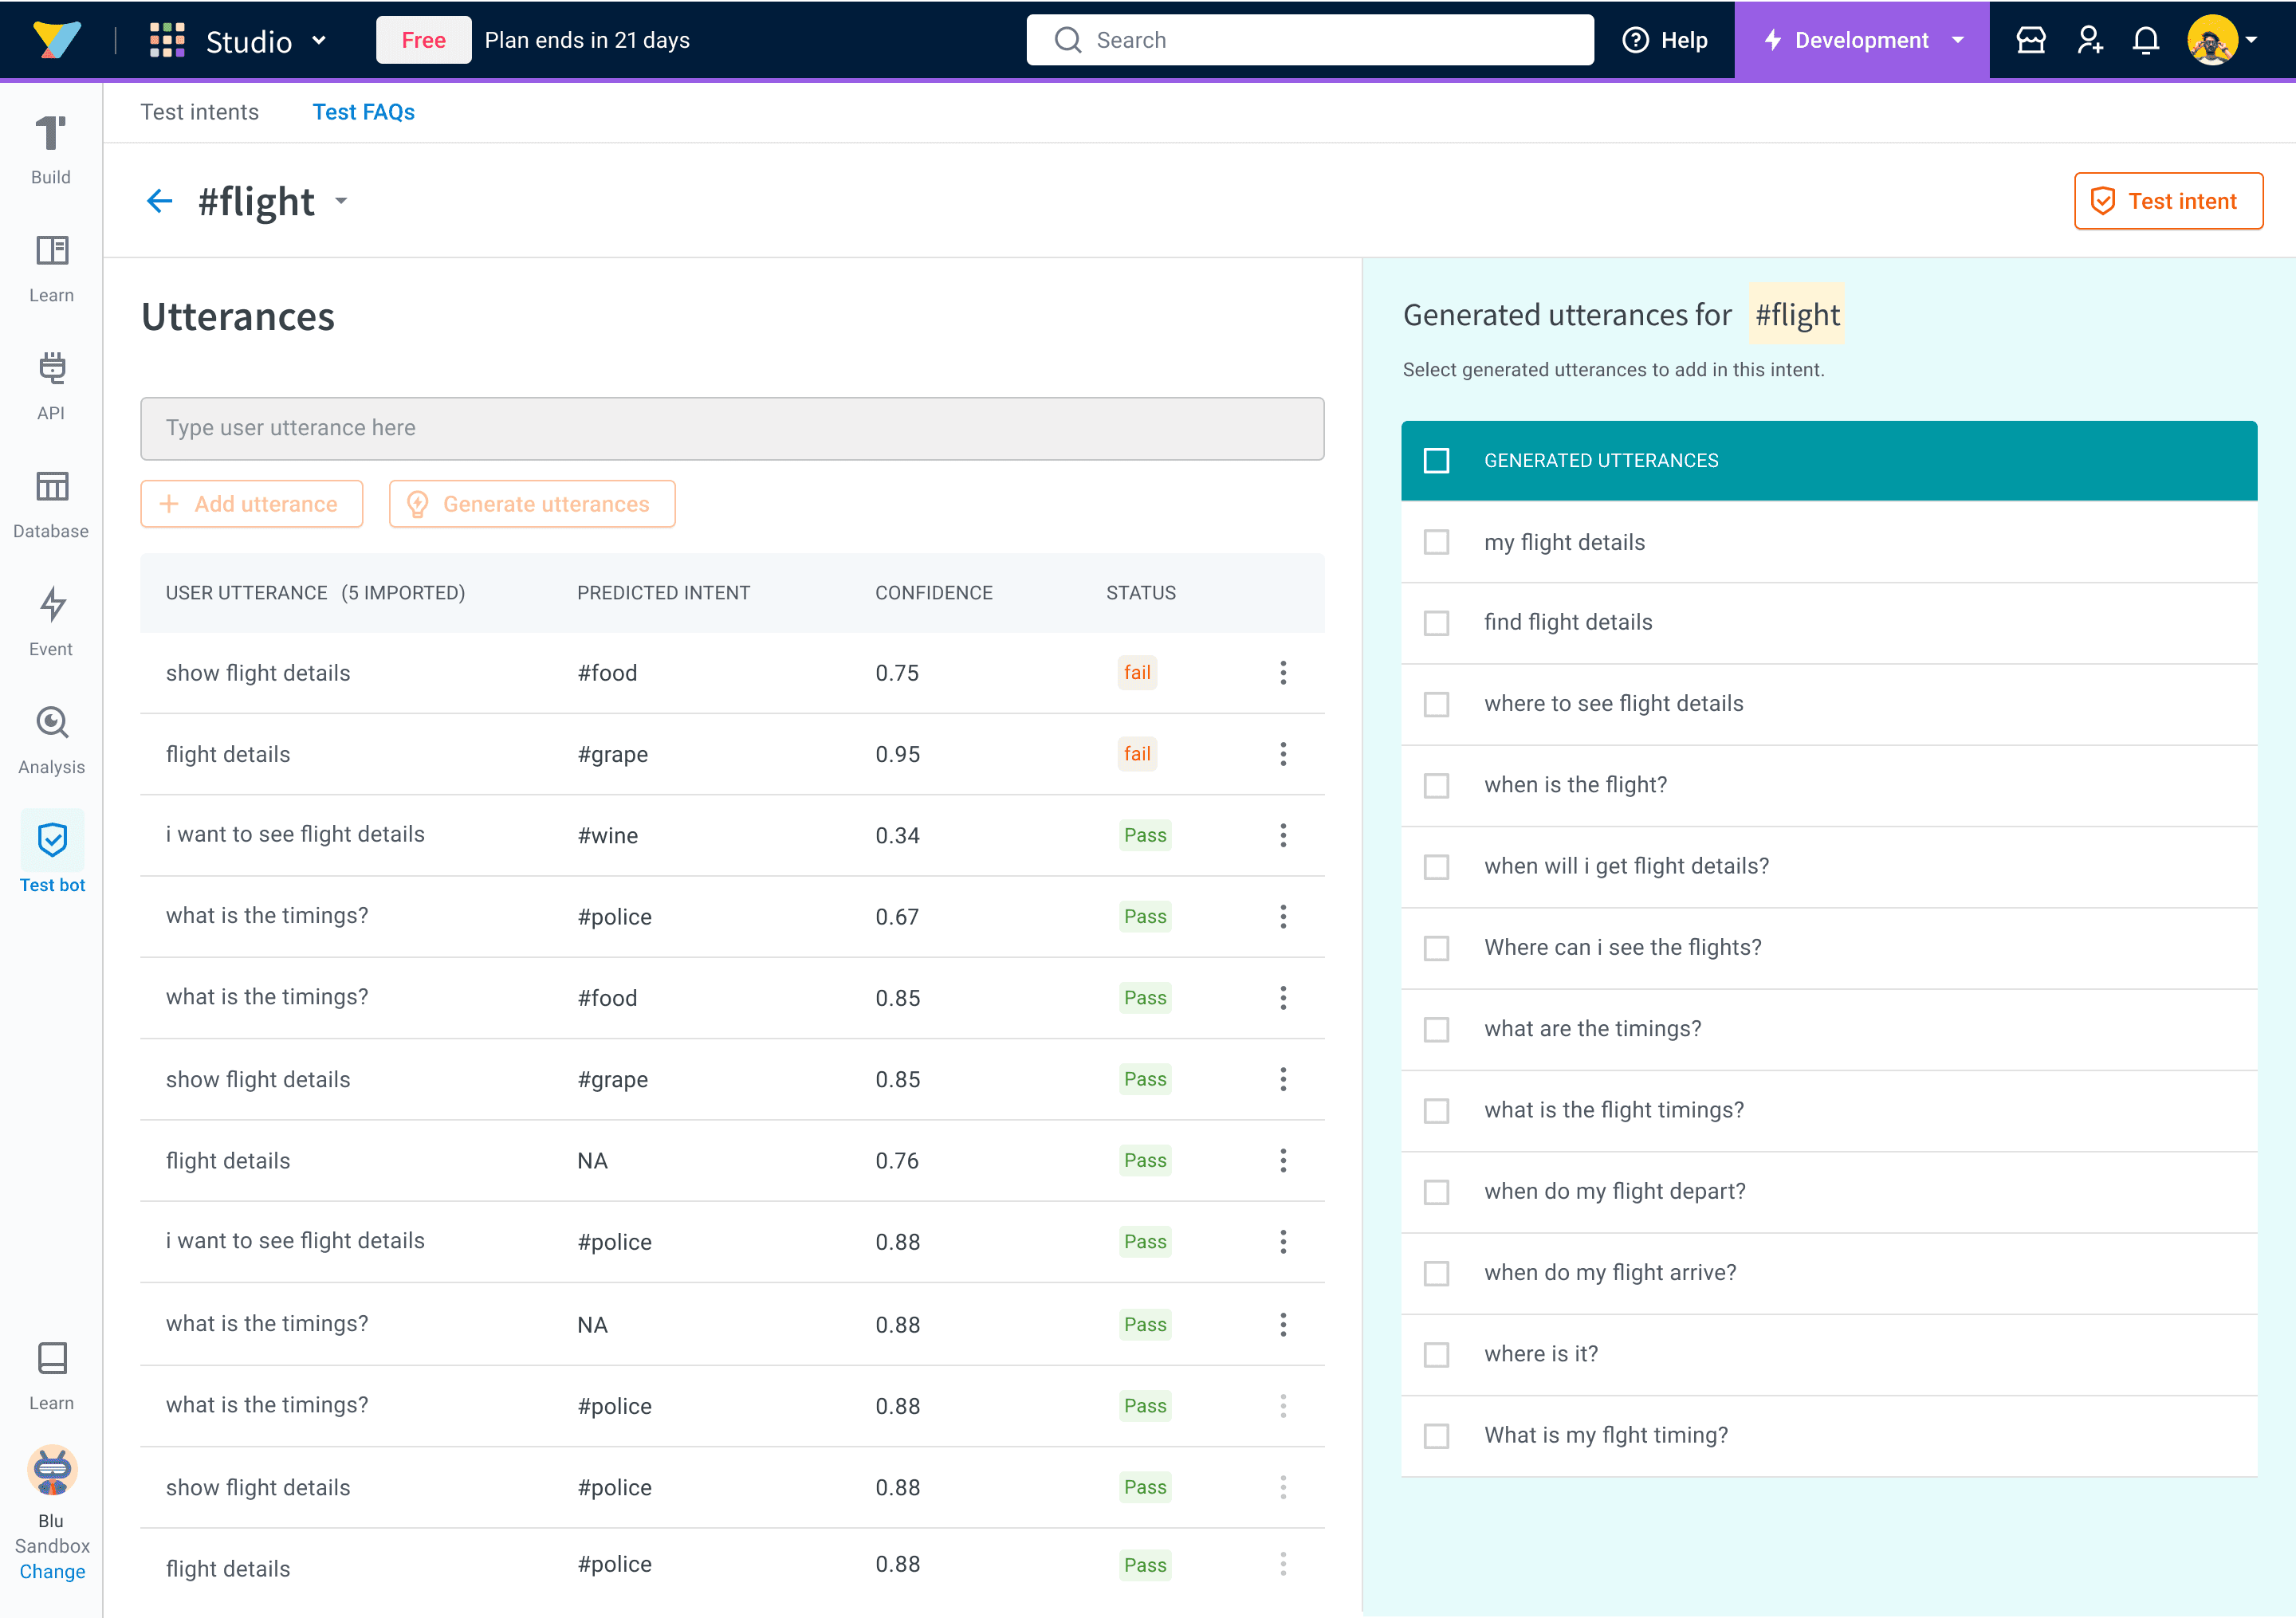Expand the Studio dropdown
This screenshot has width=2296, height=1618.
(x=319, y=41)
